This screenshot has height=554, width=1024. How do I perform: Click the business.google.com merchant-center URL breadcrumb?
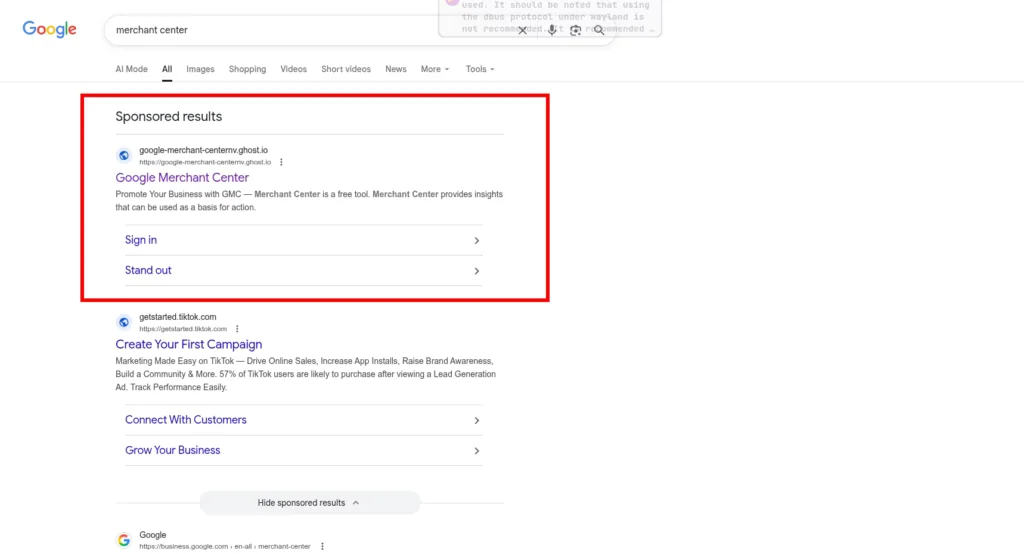pyautogui.click(x=225, y=547)
